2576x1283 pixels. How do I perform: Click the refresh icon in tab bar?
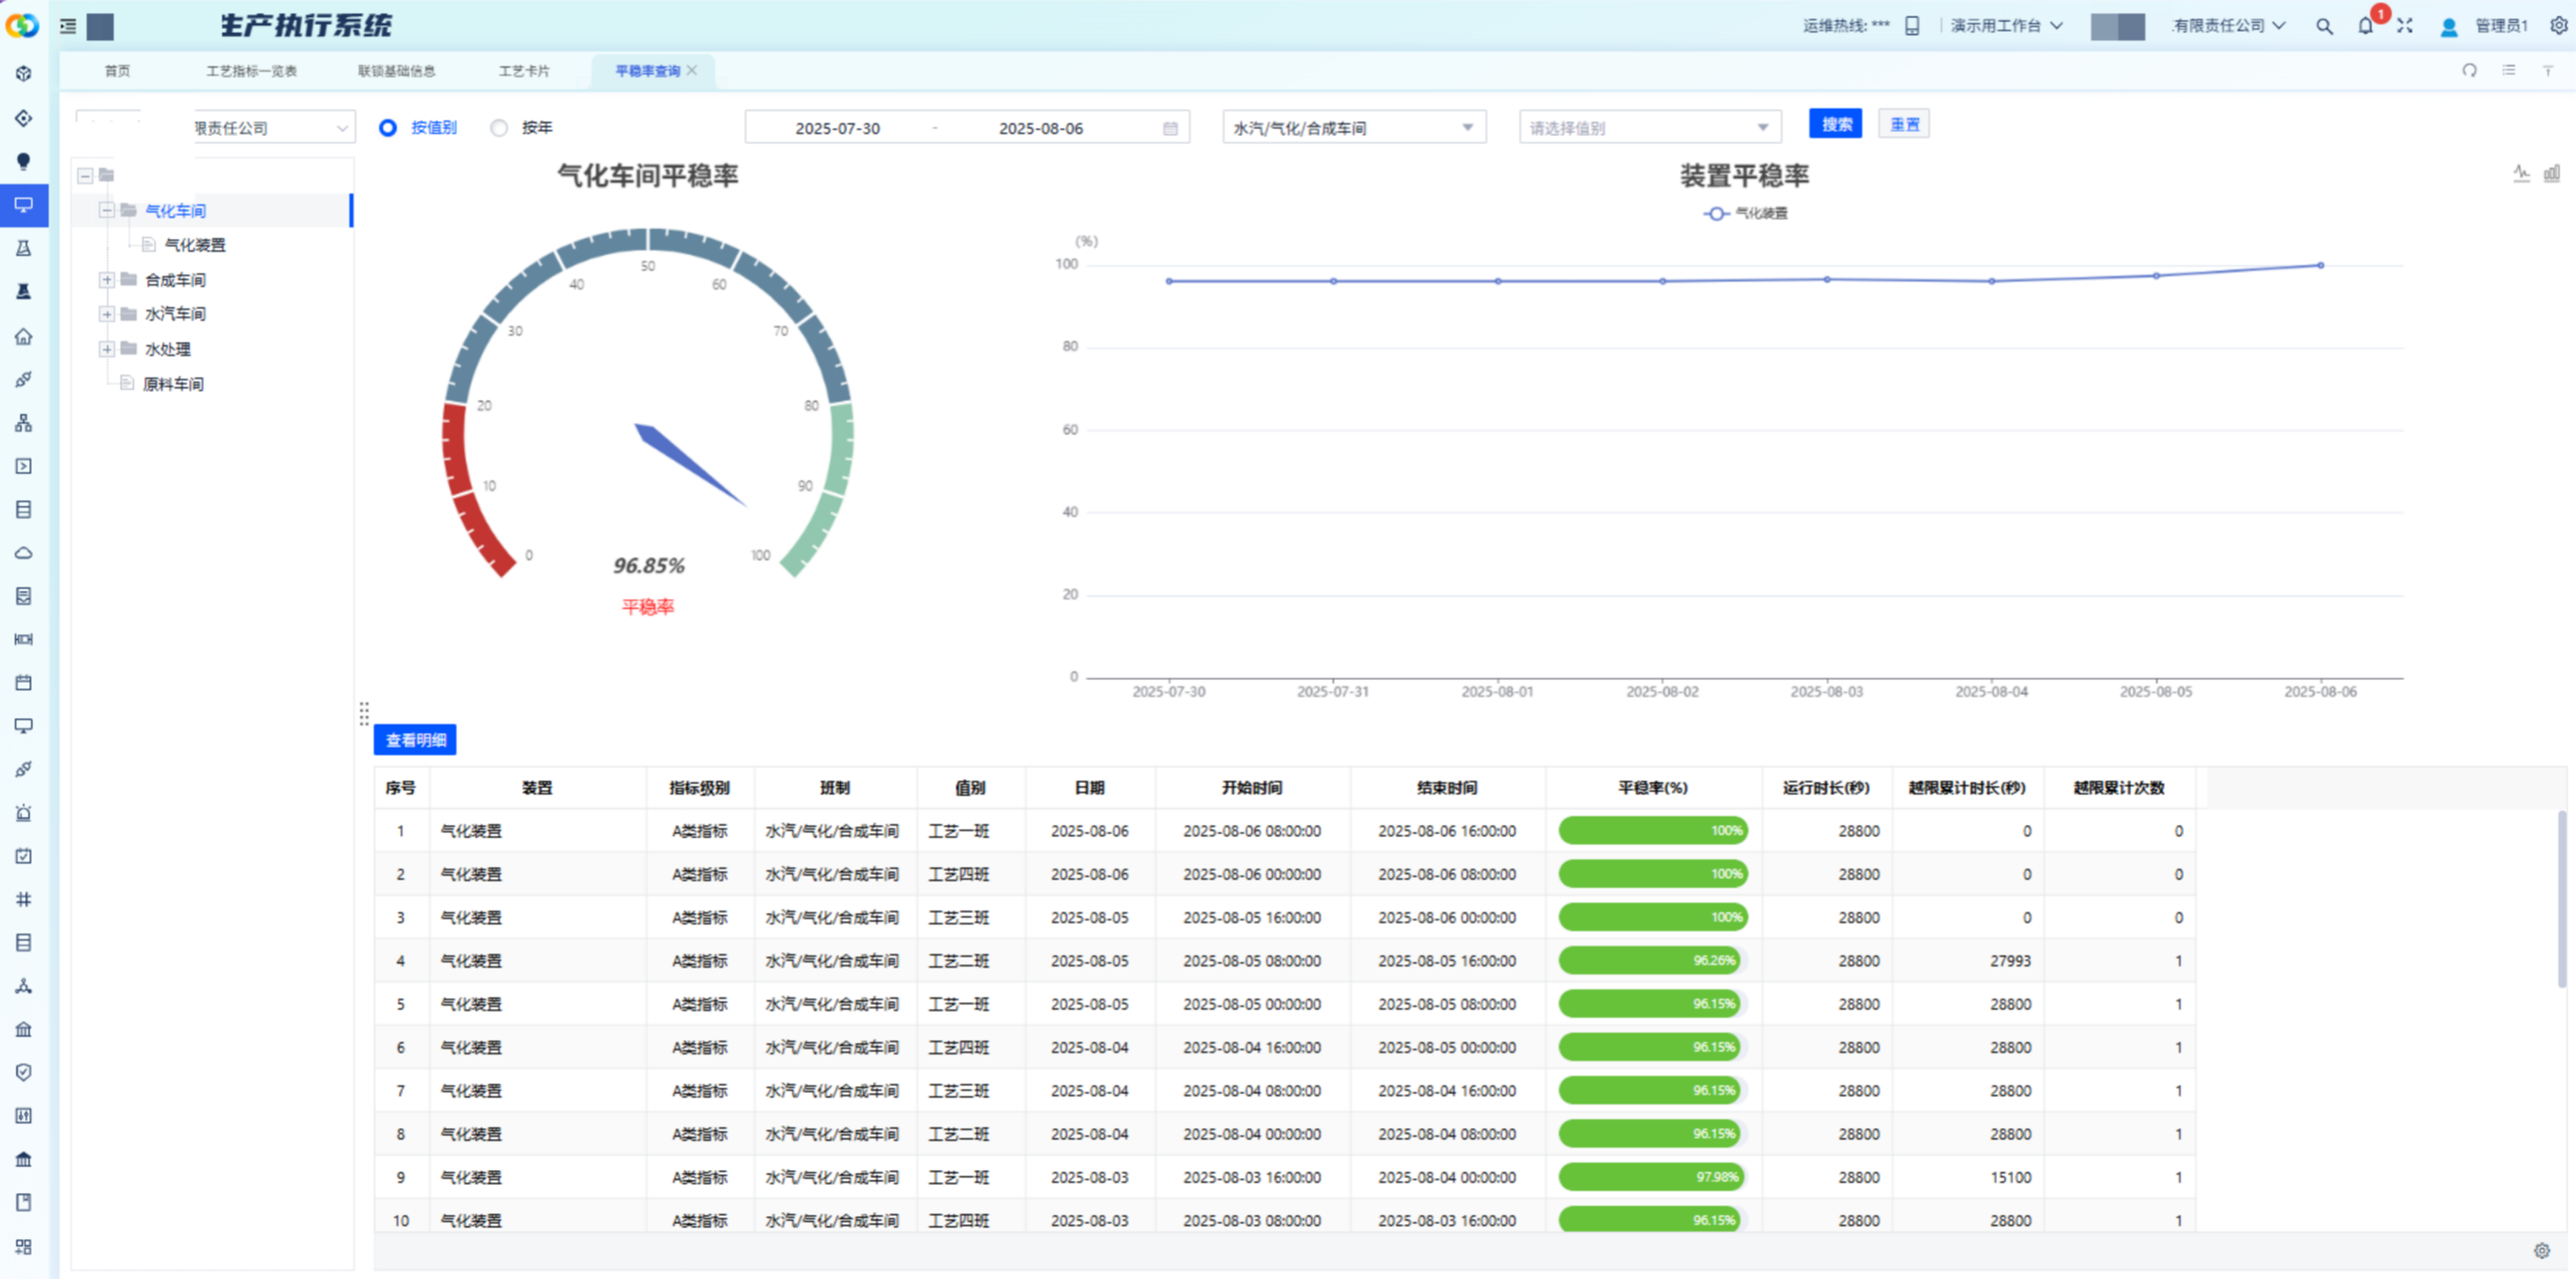[2469, 71]
